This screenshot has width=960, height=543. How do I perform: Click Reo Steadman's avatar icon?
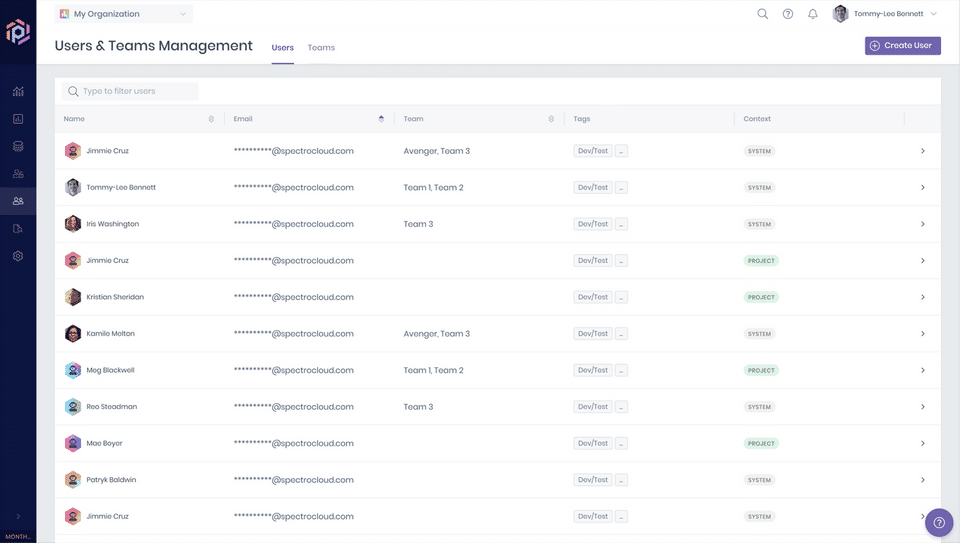(73, 406)
